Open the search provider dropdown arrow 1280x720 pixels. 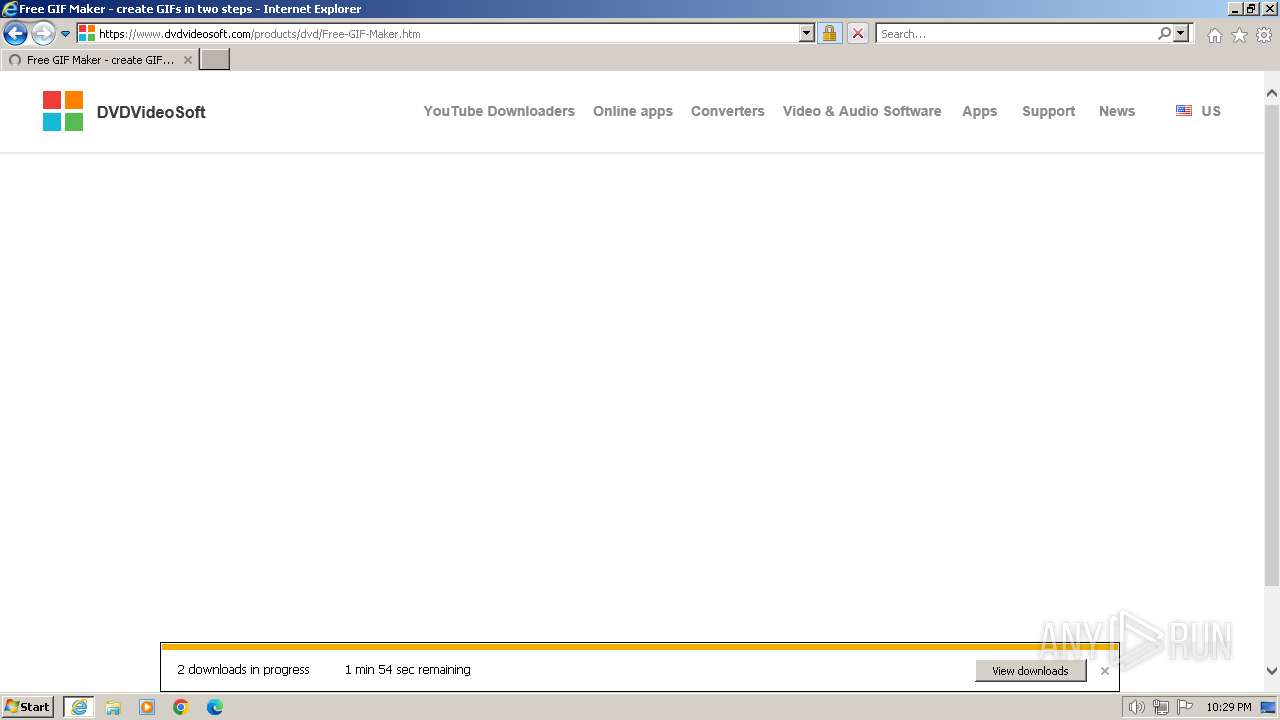1181,33
